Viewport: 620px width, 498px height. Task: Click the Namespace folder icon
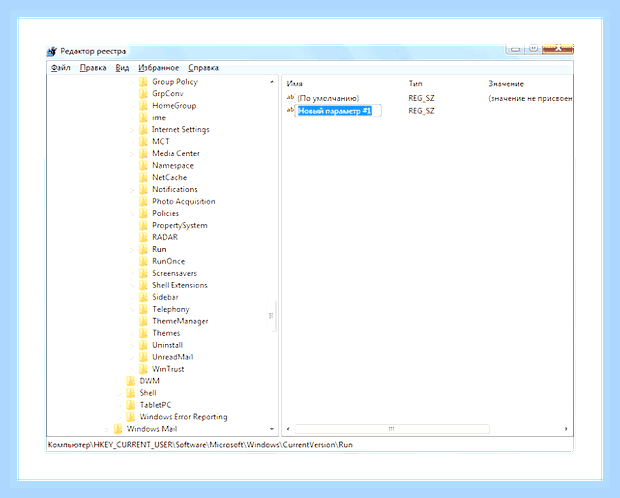143,165
